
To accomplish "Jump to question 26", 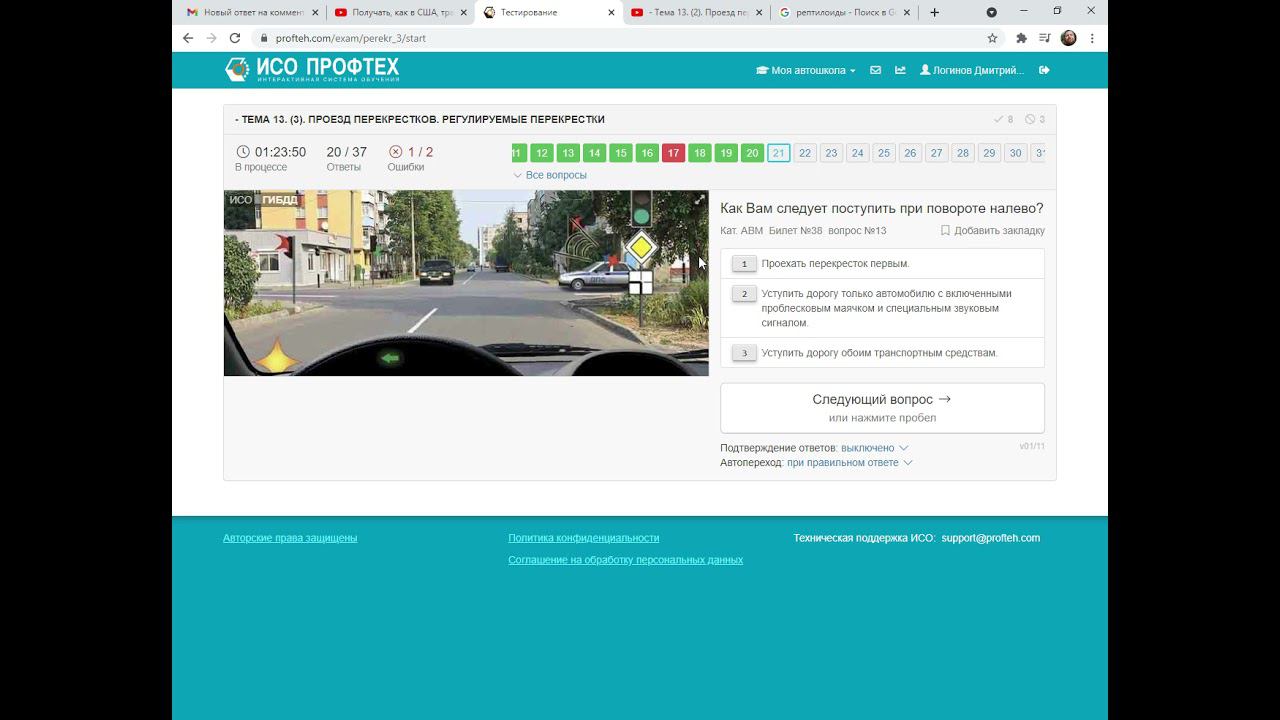I will [910, 153].
